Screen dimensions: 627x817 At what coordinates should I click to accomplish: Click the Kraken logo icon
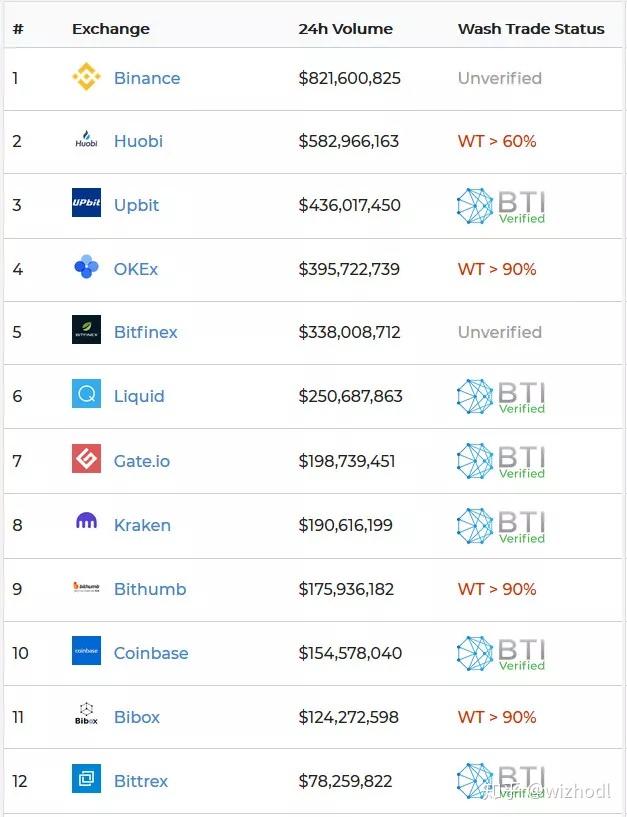[x=87, y=523]
